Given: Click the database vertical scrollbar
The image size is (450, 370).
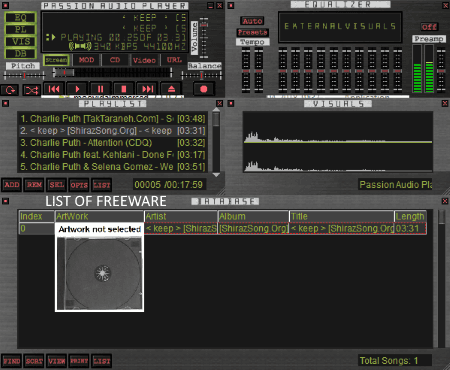Looking at the screenshot, I should click(442, 279).
